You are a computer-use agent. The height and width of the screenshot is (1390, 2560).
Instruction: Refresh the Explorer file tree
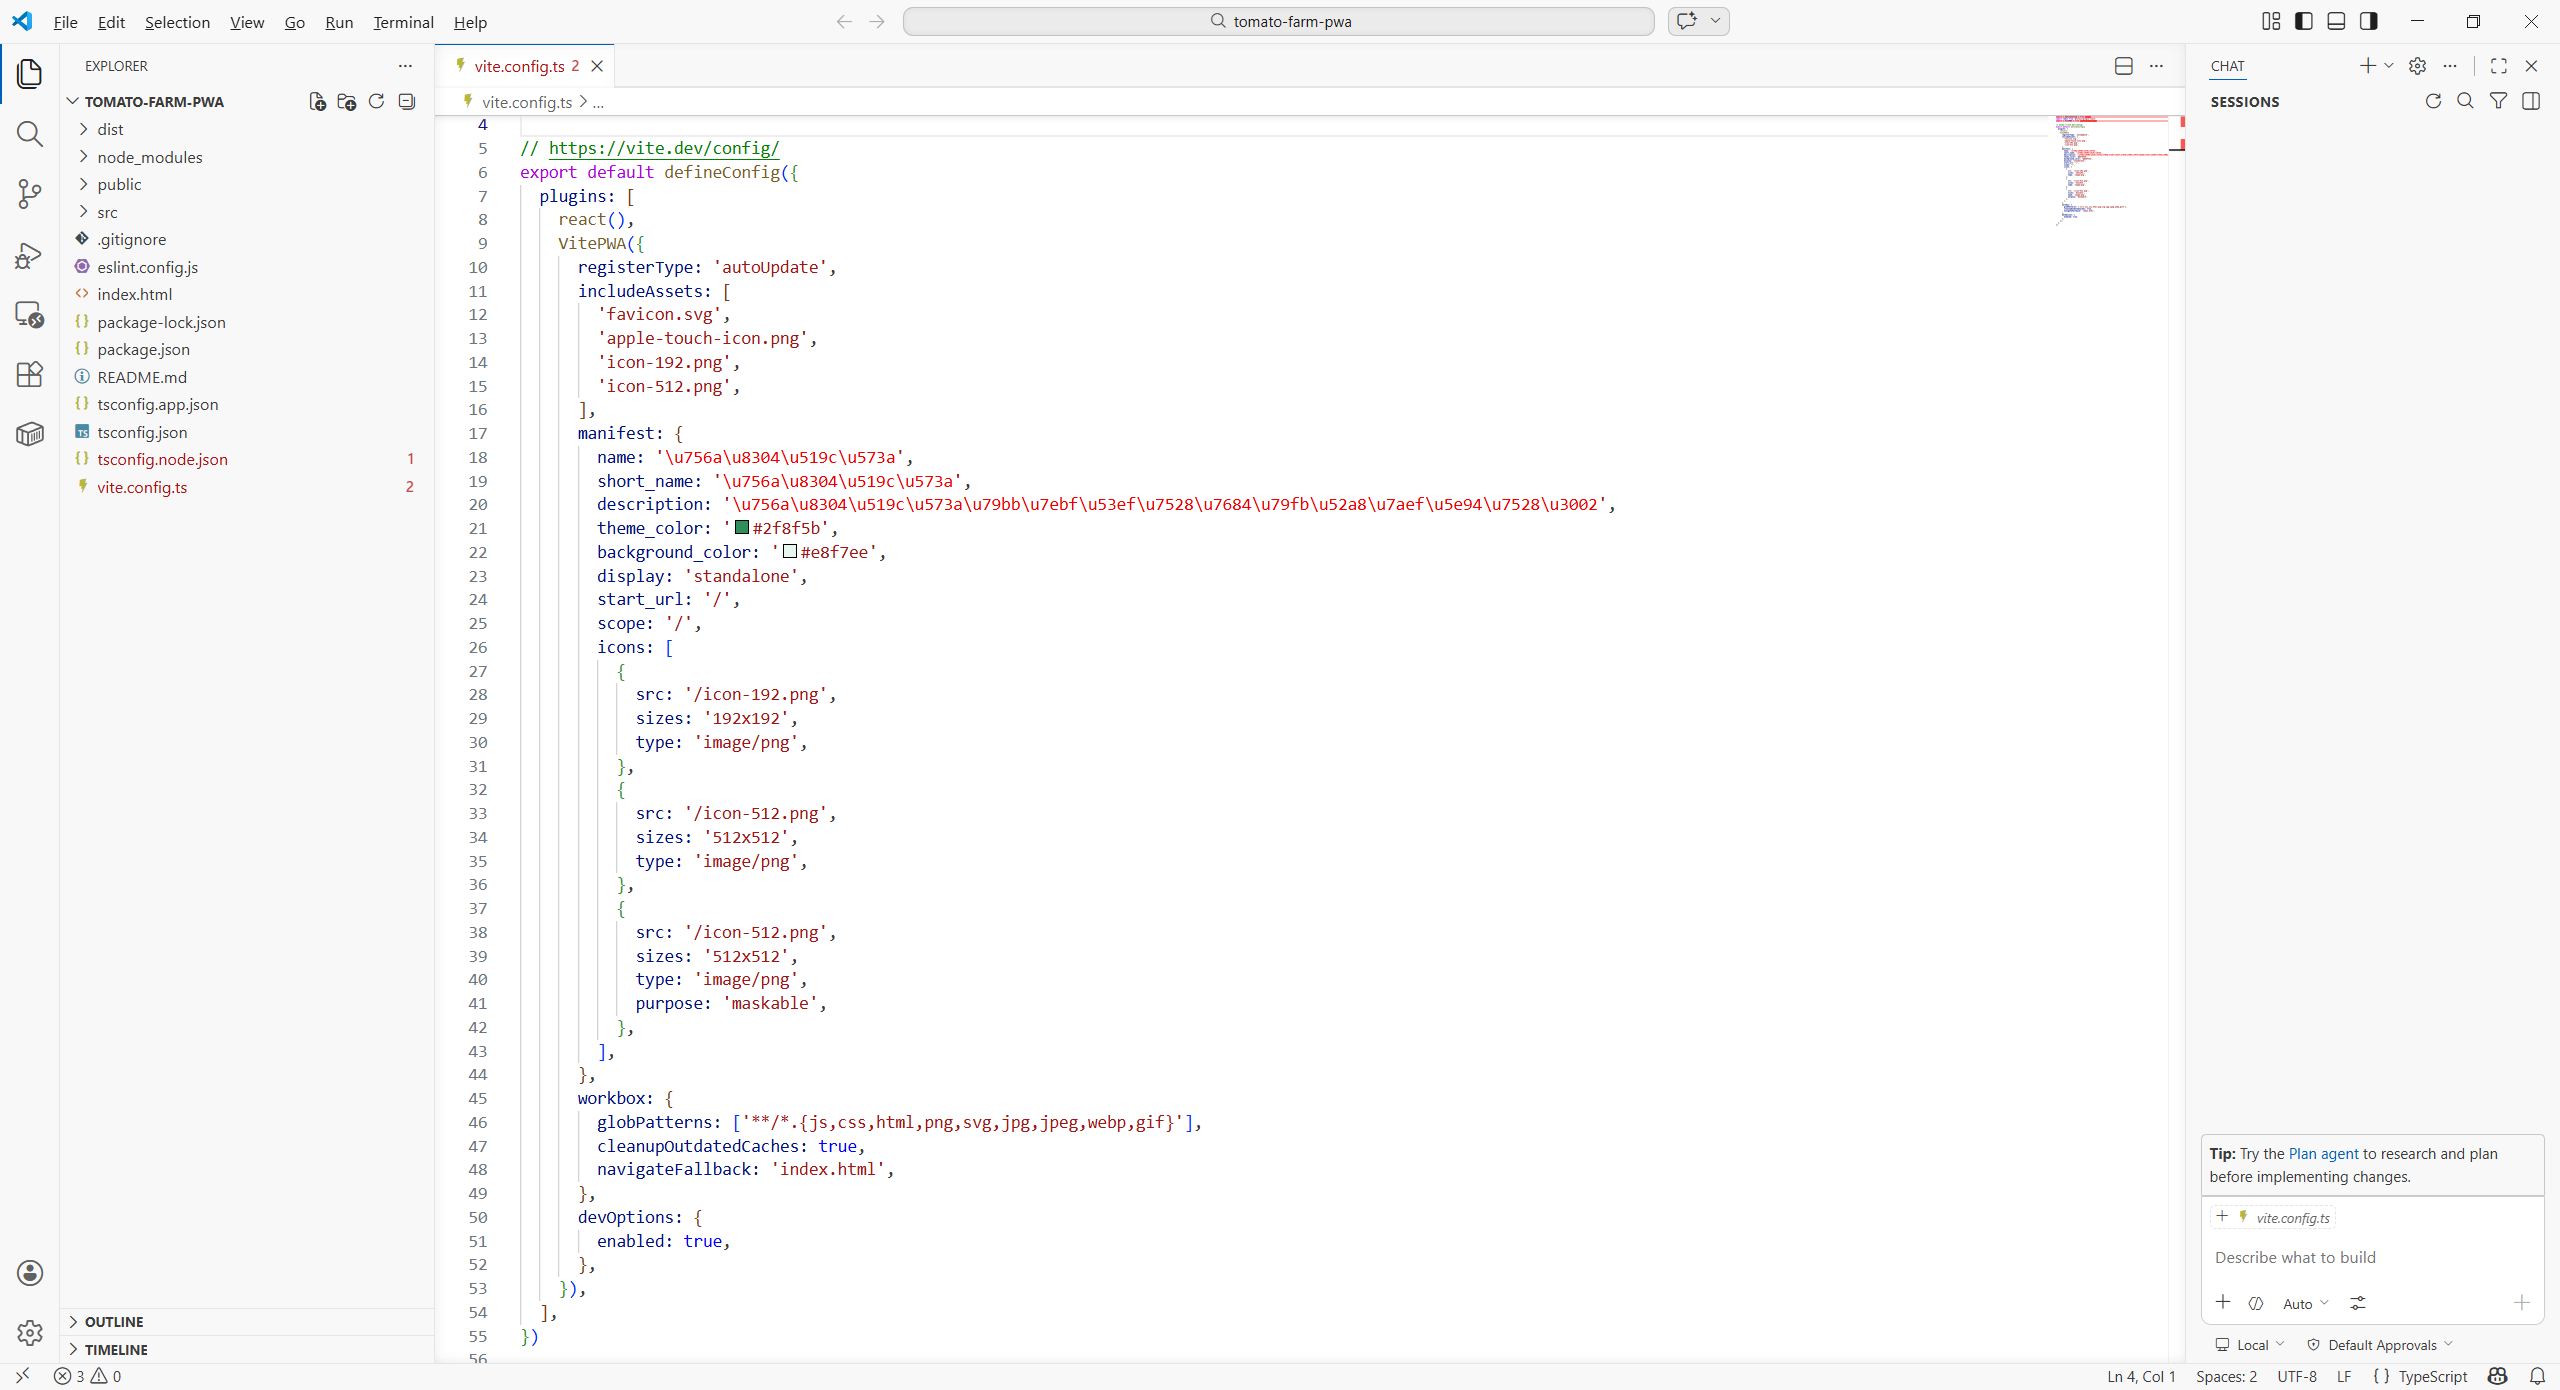[377, 102]
